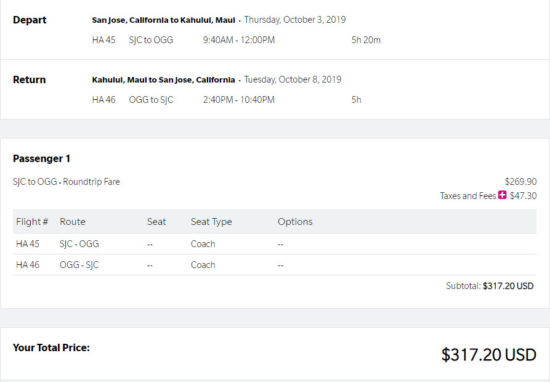The image size is (550, 382).
Task: Click the Seat column header
Action: pos(156,222)
